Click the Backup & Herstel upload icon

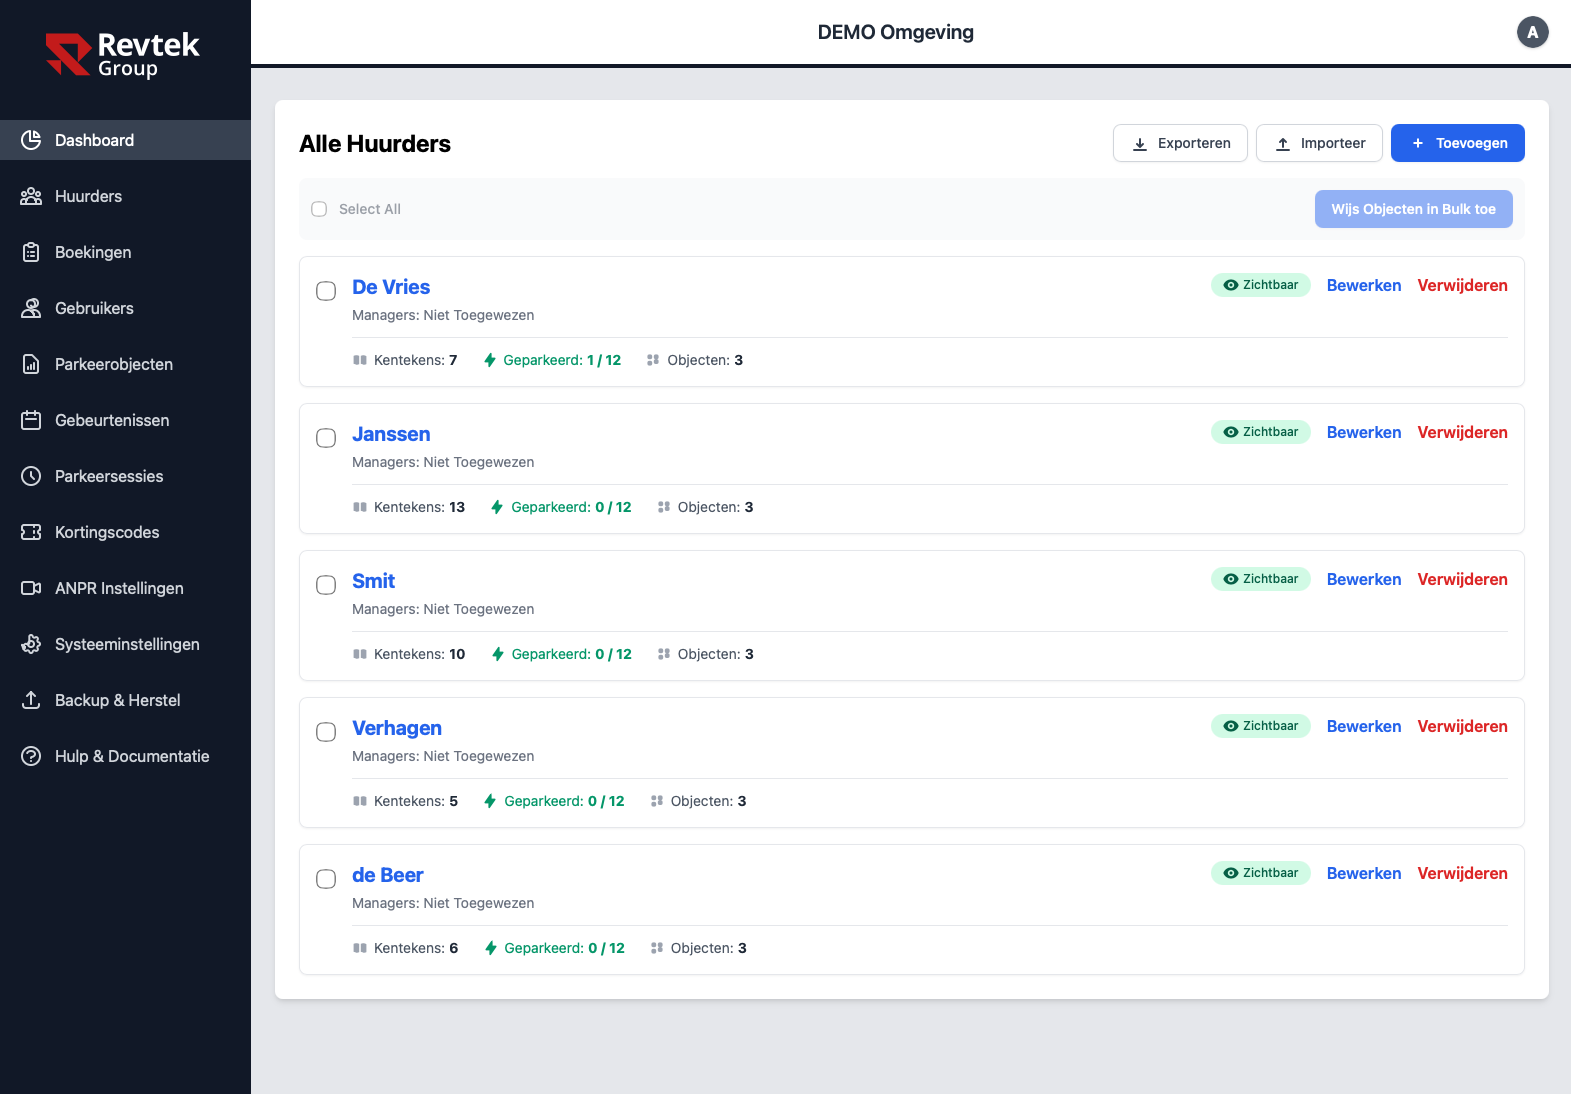tap(31, 700)
